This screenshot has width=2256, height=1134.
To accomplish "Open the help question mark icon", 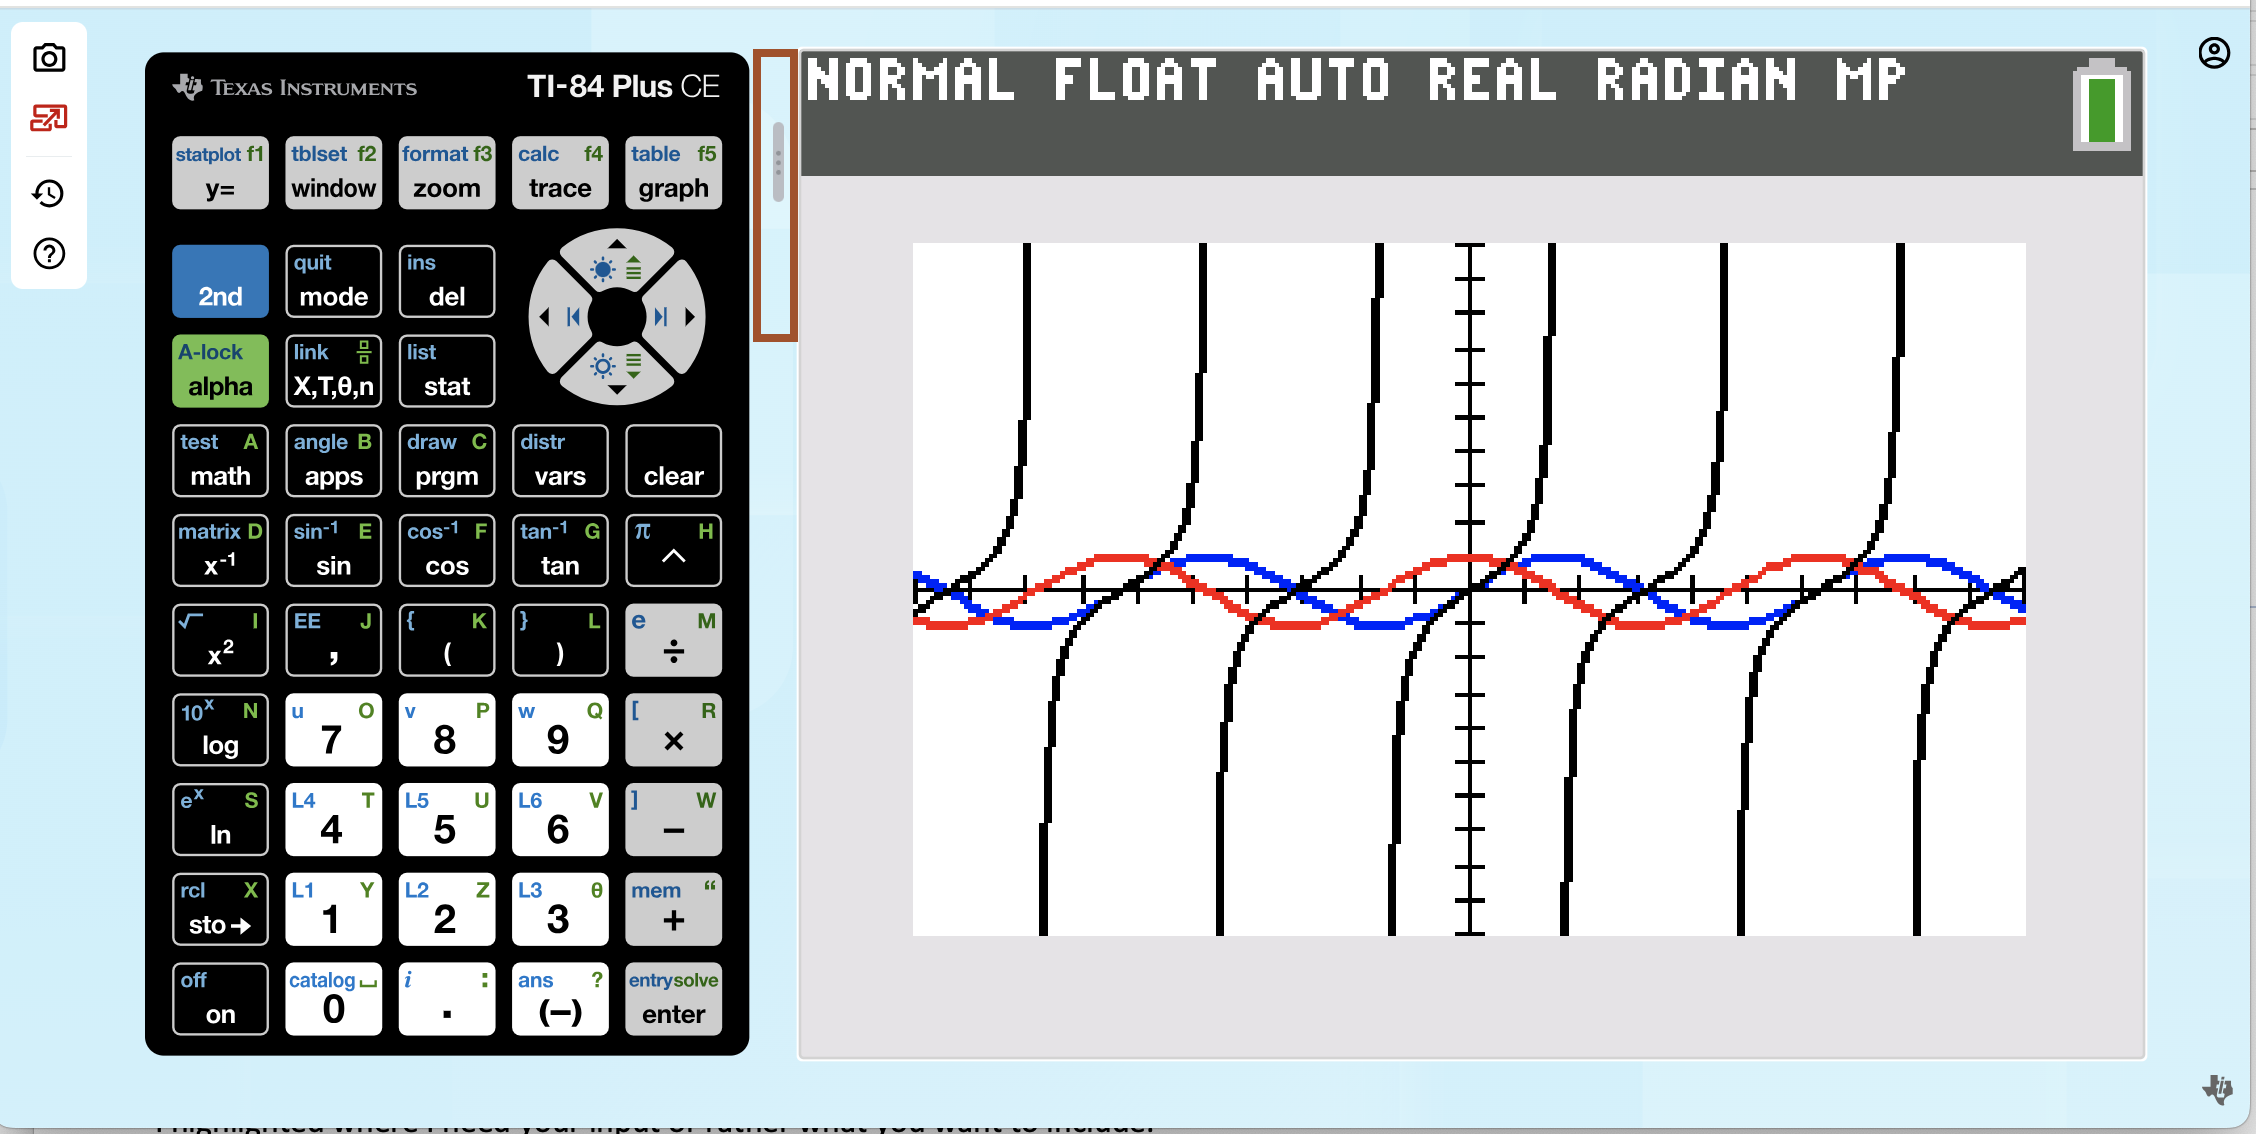I will coord(49,254).
